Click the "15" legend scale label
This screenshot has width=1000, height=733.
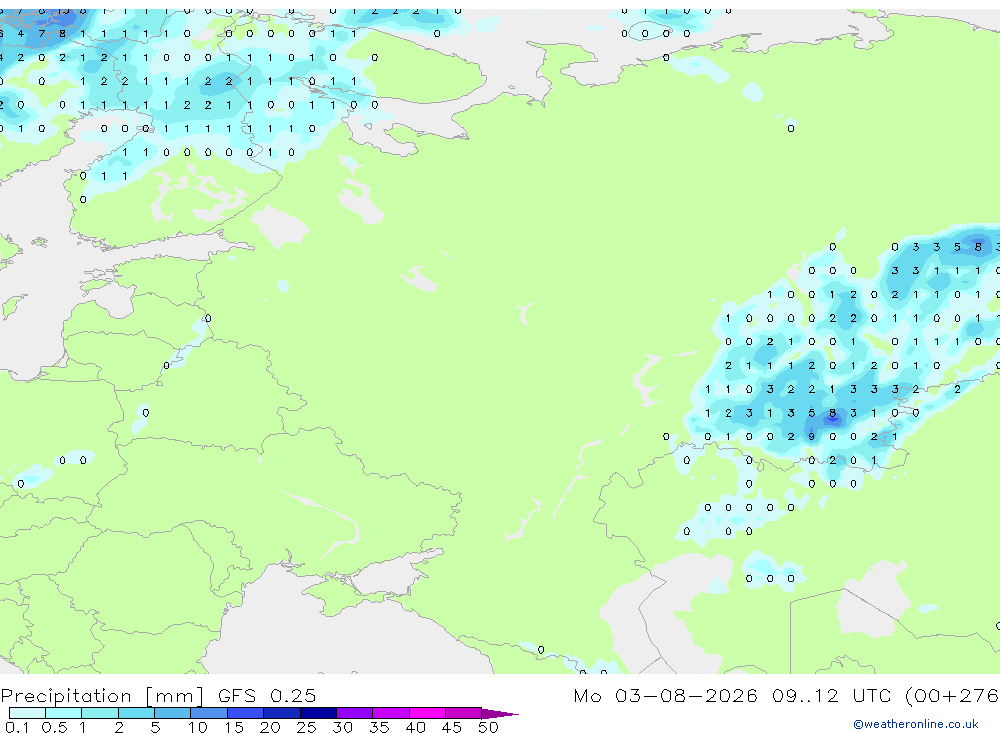coord(233,727)
